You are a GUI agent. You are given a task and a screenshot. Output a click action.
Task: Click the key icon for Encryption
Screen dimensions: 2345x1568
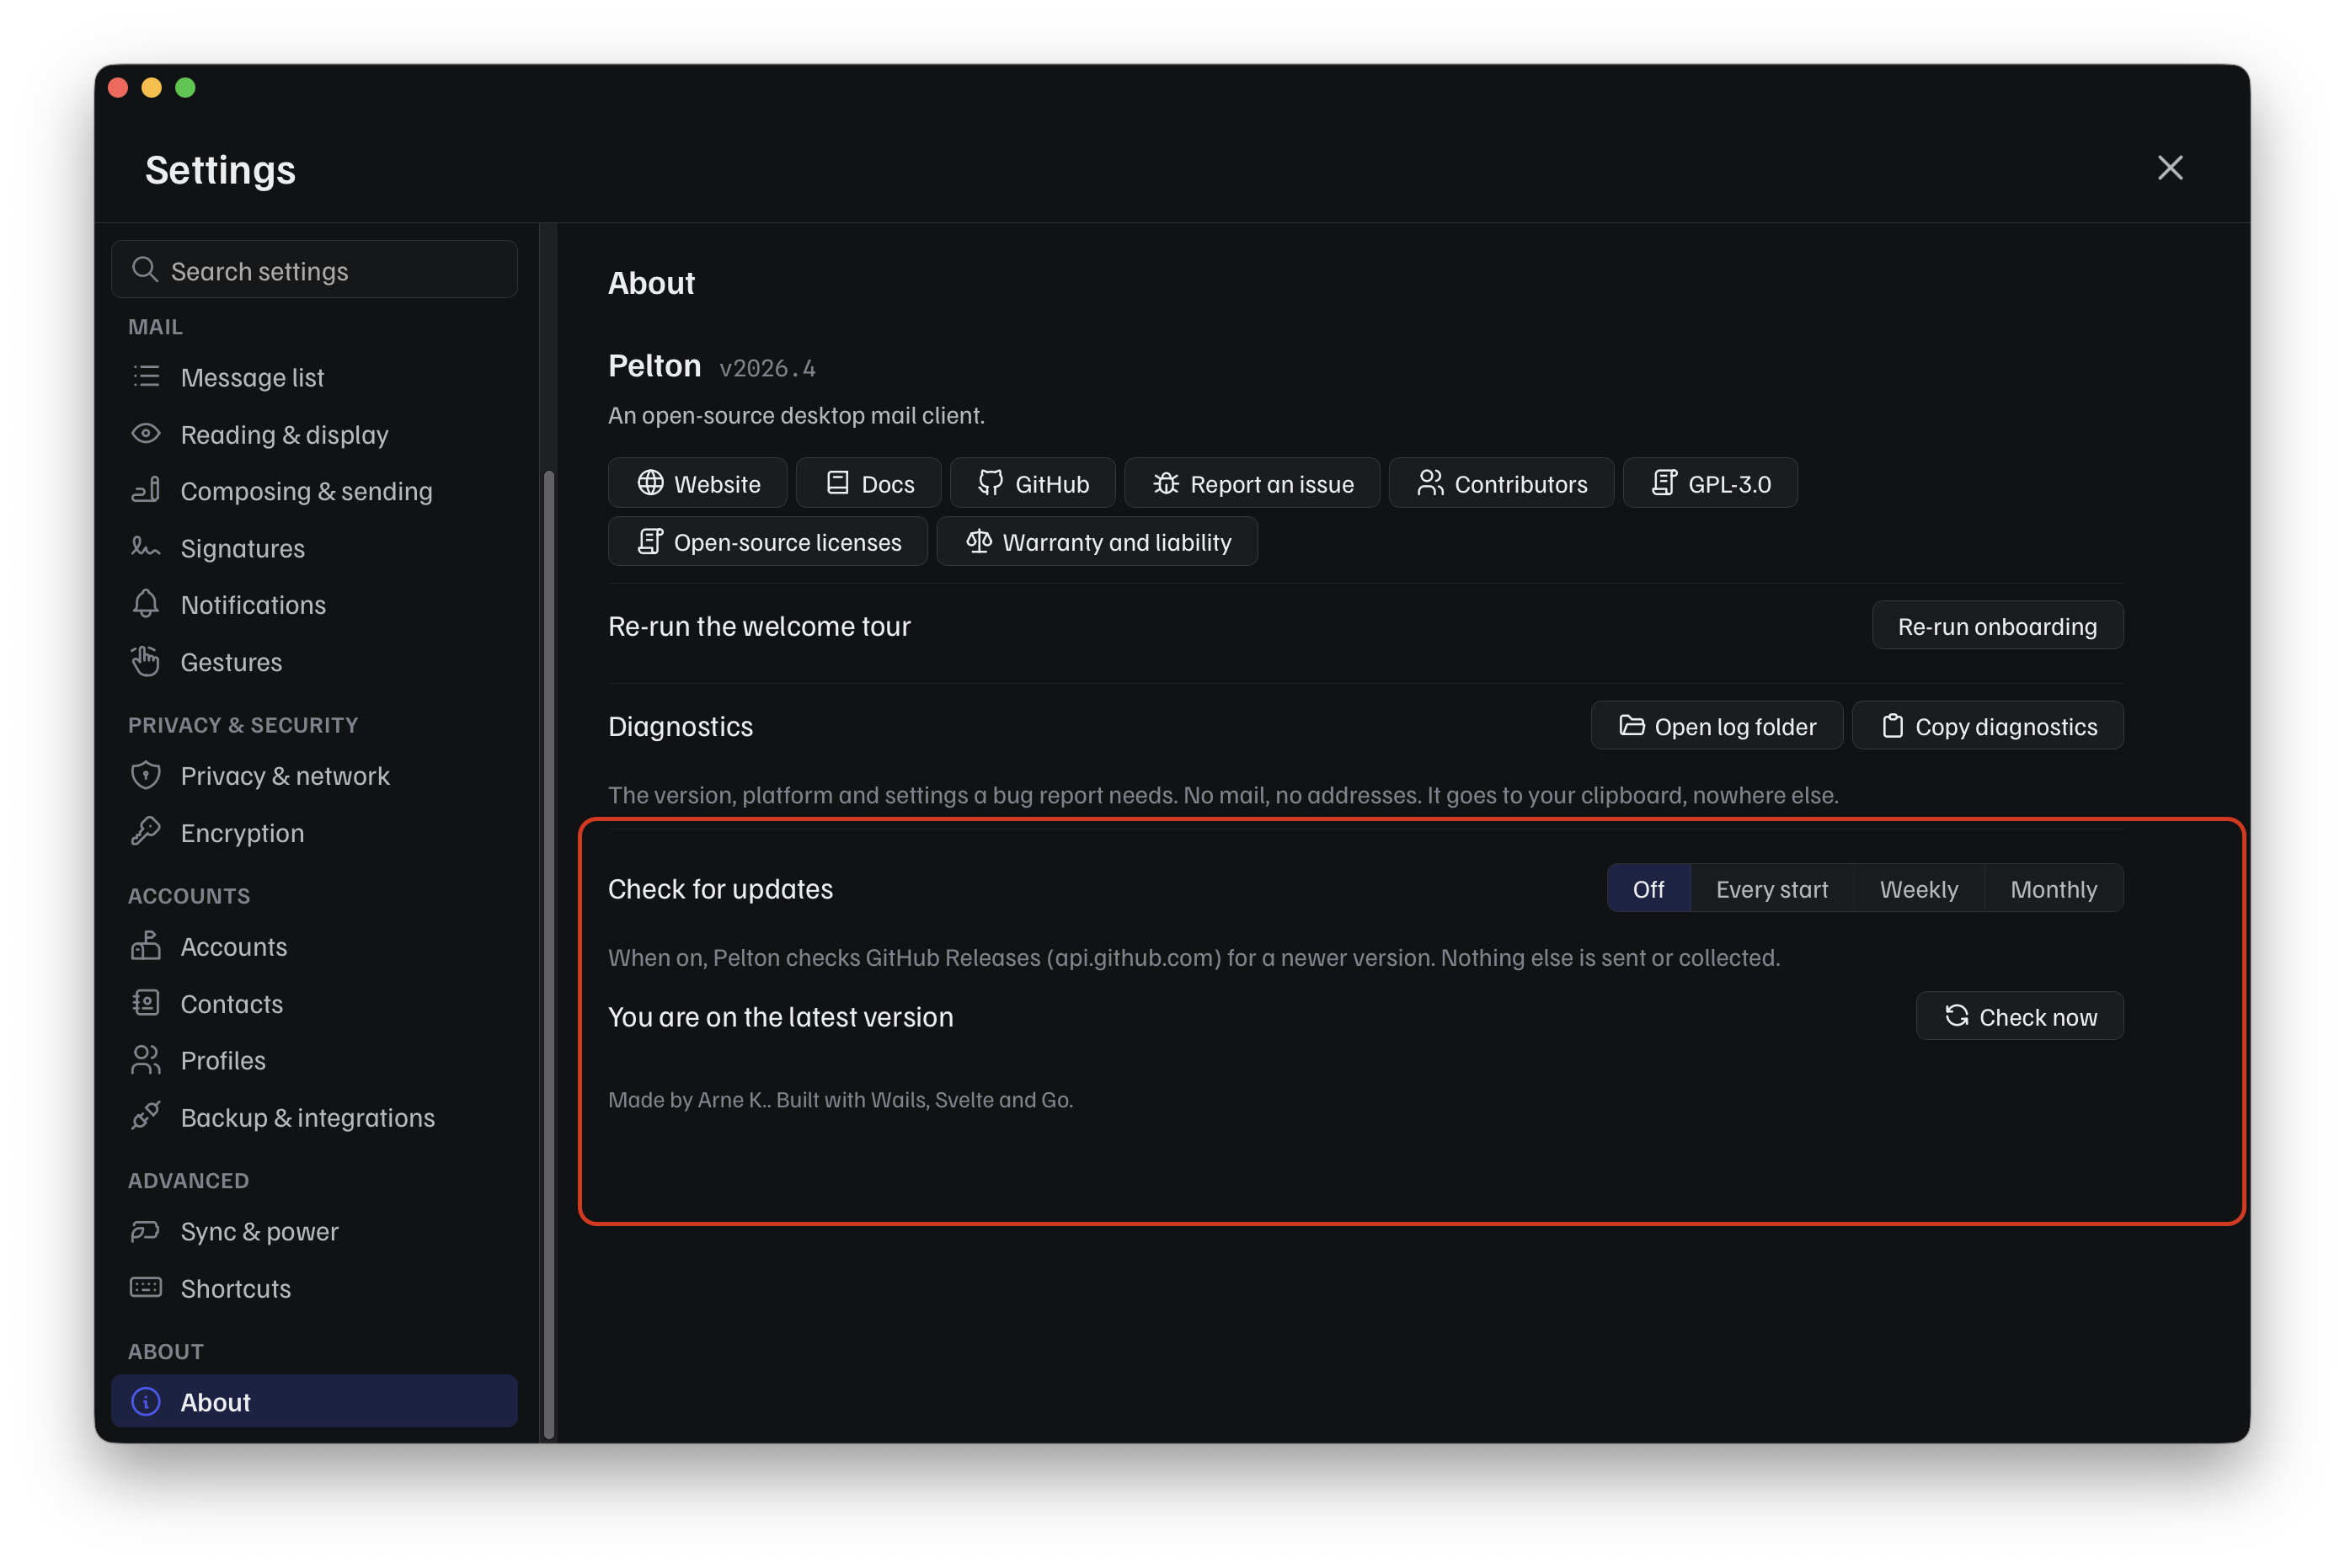click(x=146, y=832)
